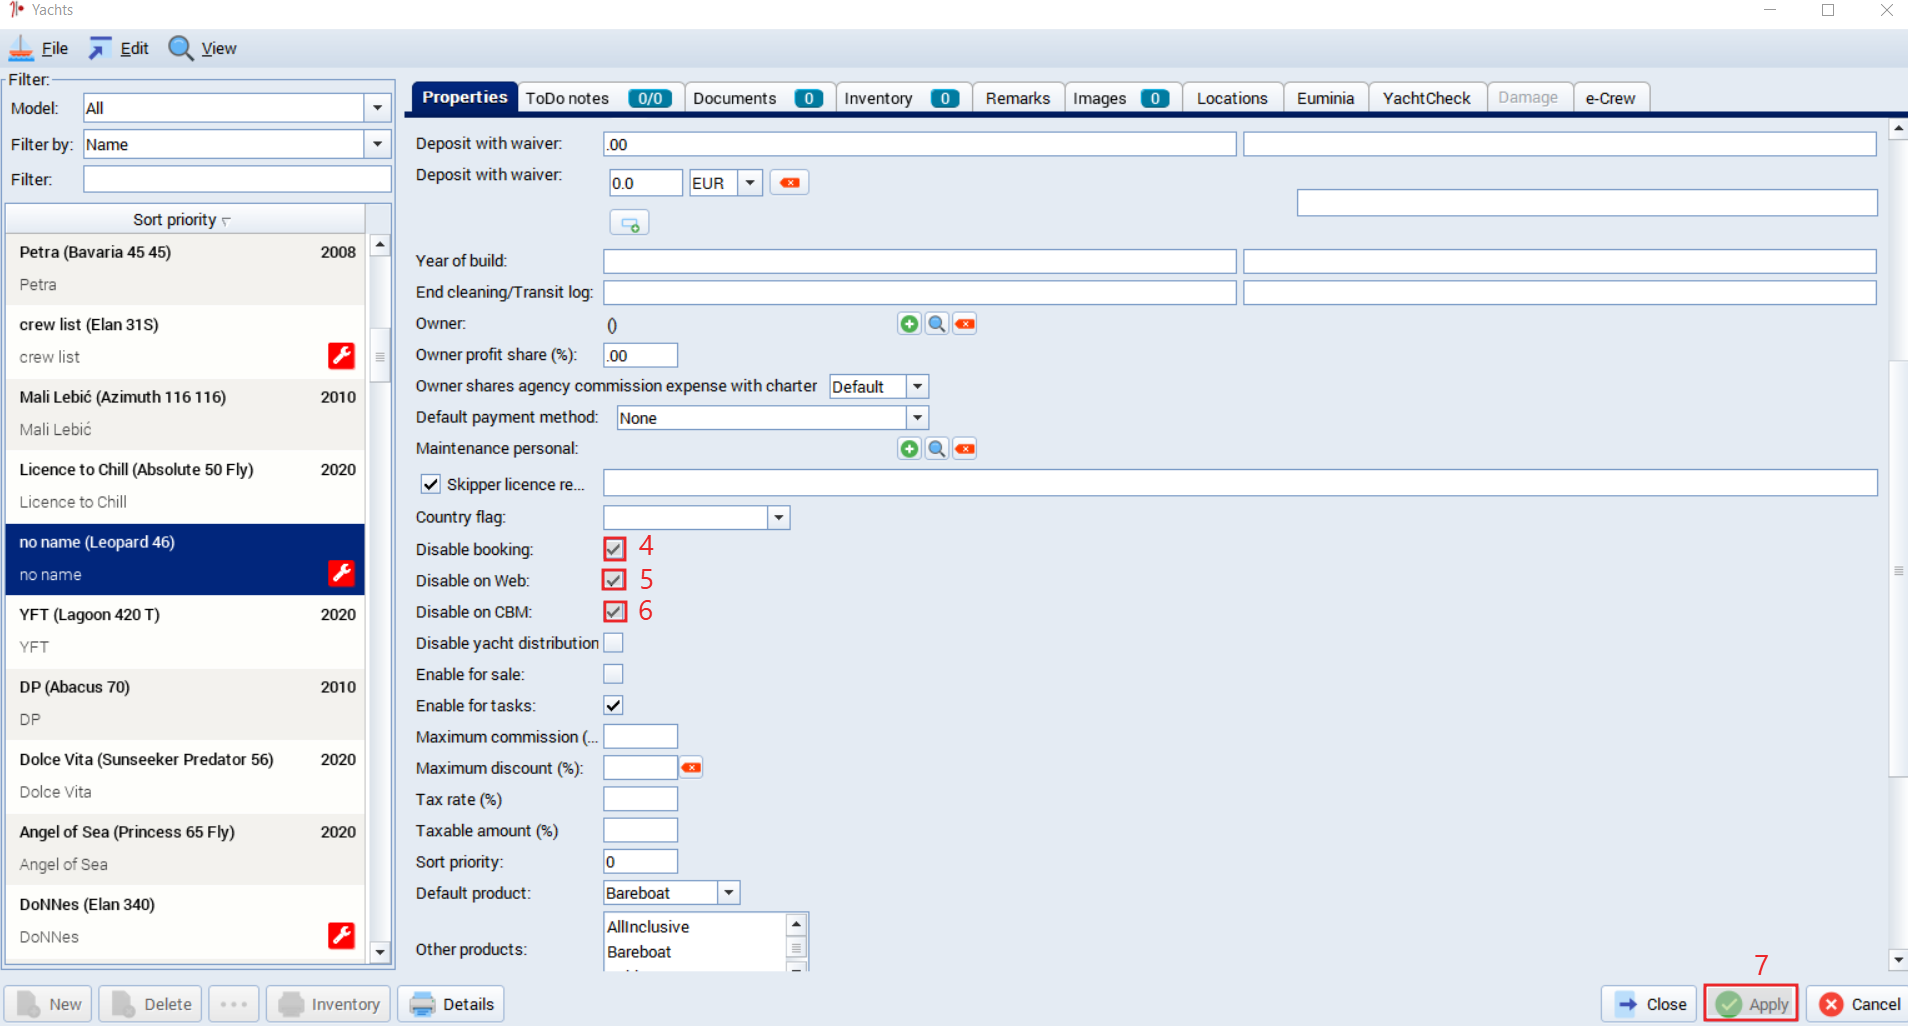
Task: Click the Filter text input field
Action: (237, 179)
